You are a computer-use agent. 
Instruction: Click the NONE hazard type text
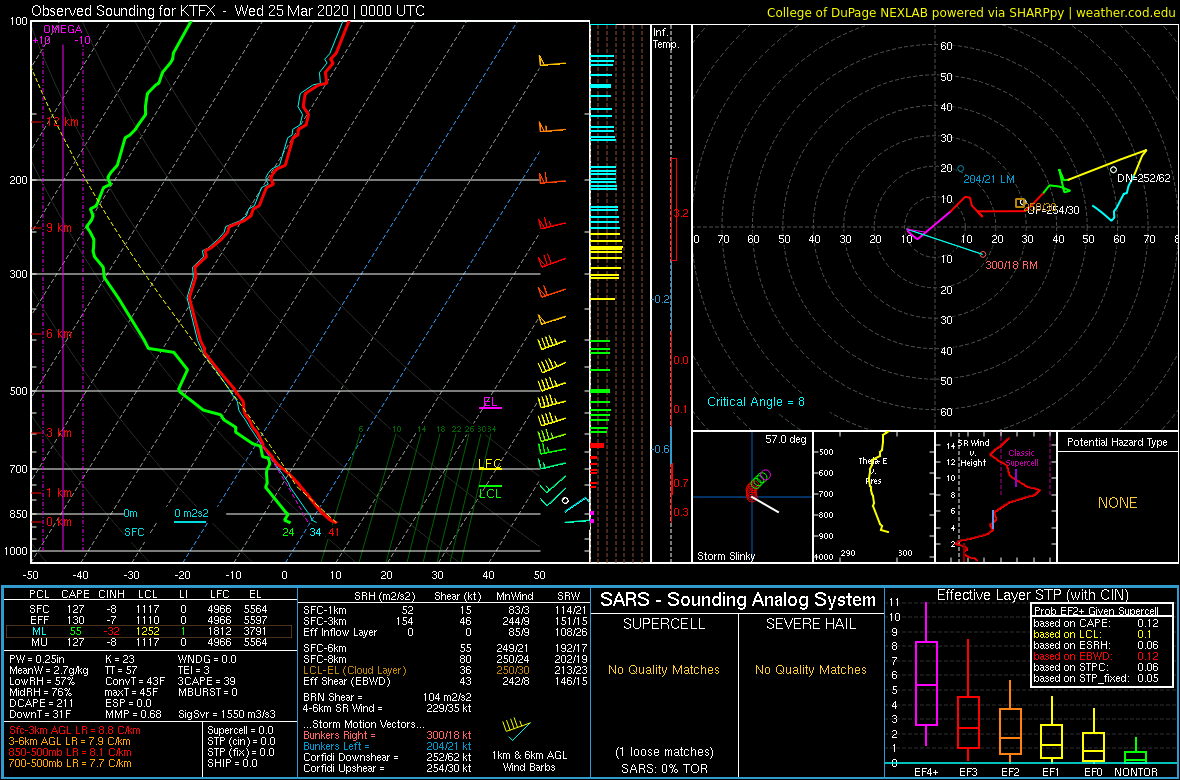pyautogui.click(x=1118, y=503)
